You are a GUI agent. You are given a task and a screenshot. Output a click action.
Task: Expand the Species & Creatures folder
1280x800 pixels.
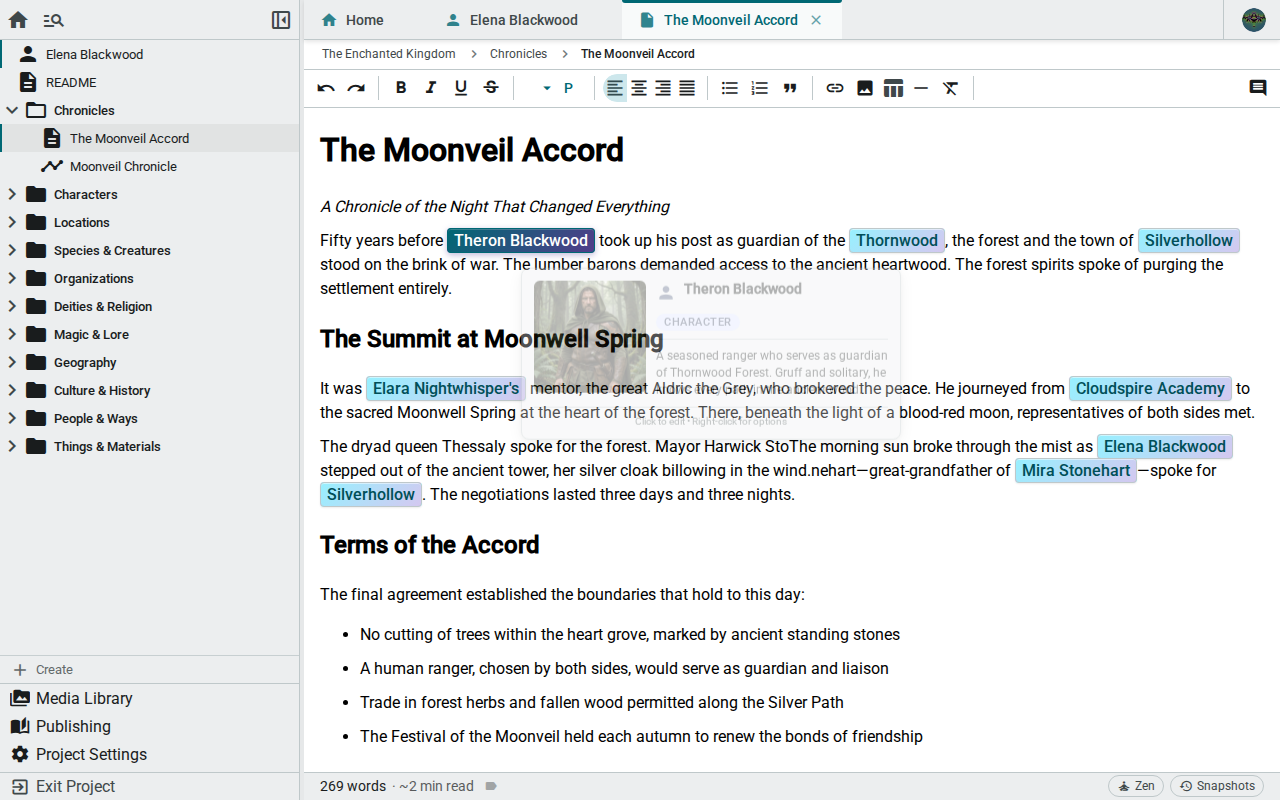pos(12,250)
